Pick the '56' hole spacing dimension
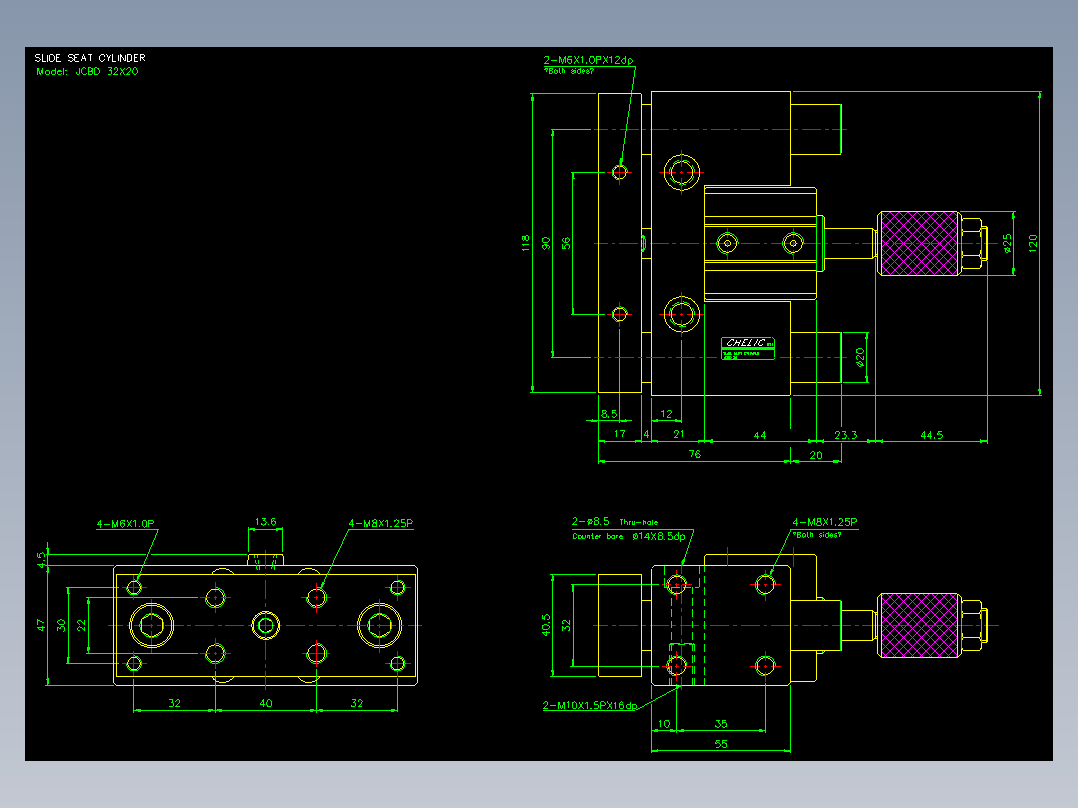Screen dimensions: 1078x808 (x=566, y=243)
